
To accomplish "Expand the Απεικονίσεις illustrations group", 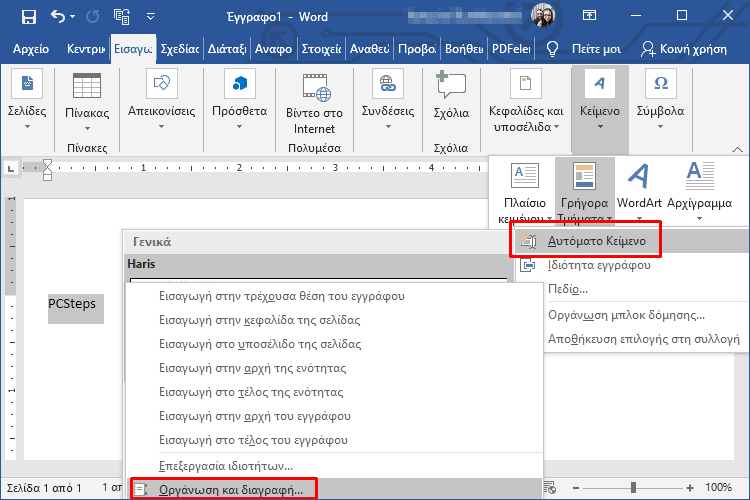I will [162, 100].
